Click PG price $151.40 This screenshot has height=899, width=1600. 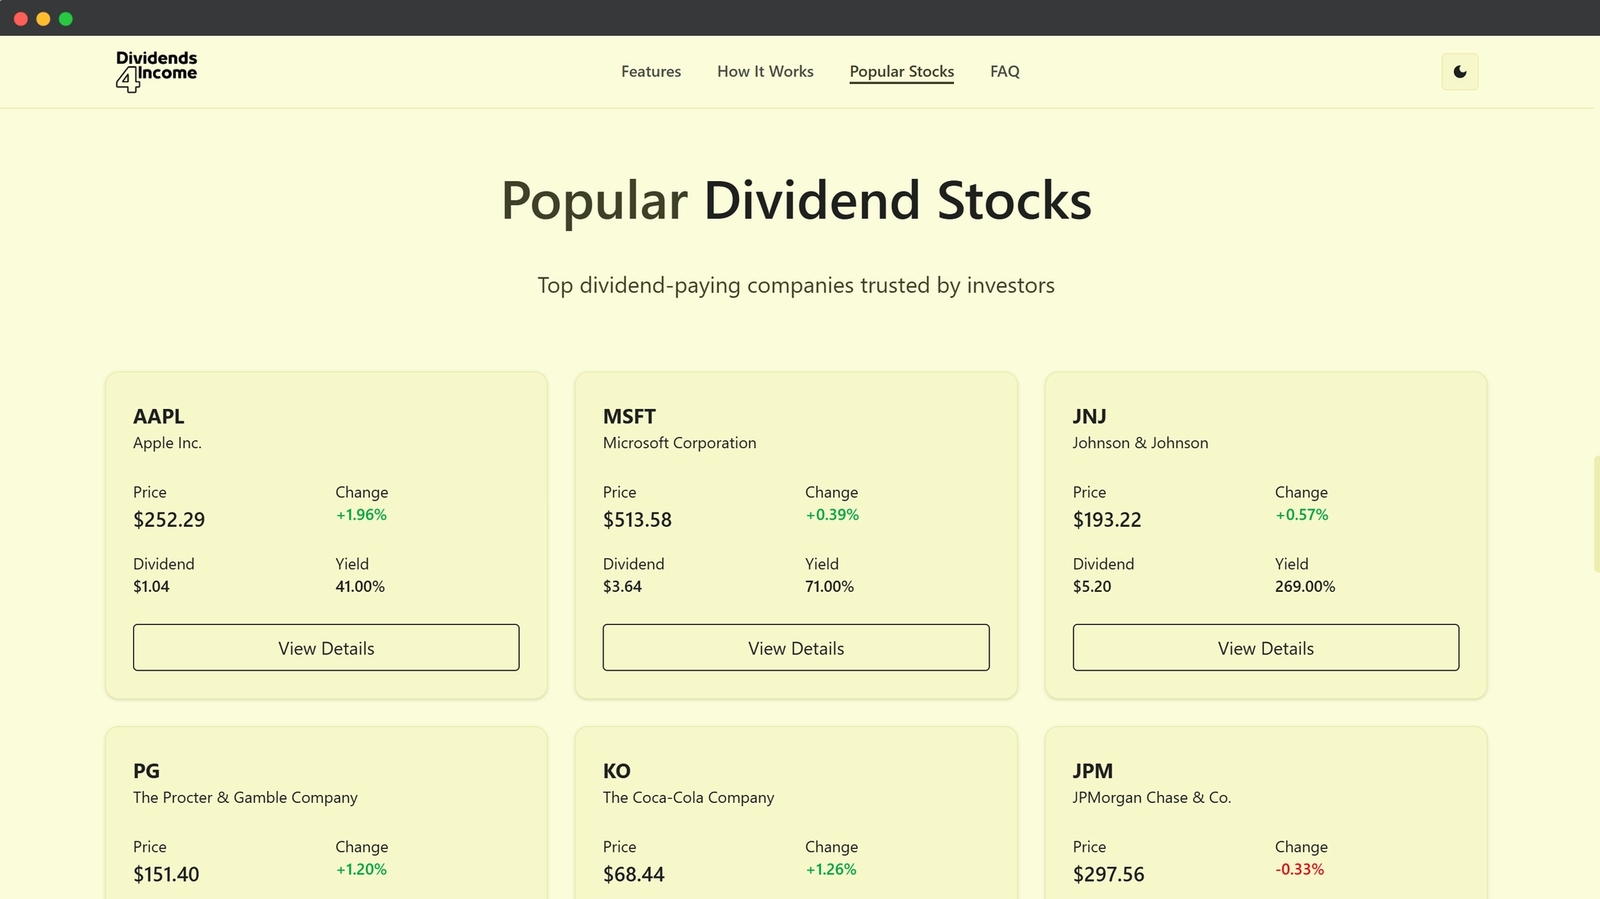(x=166, y=875)
